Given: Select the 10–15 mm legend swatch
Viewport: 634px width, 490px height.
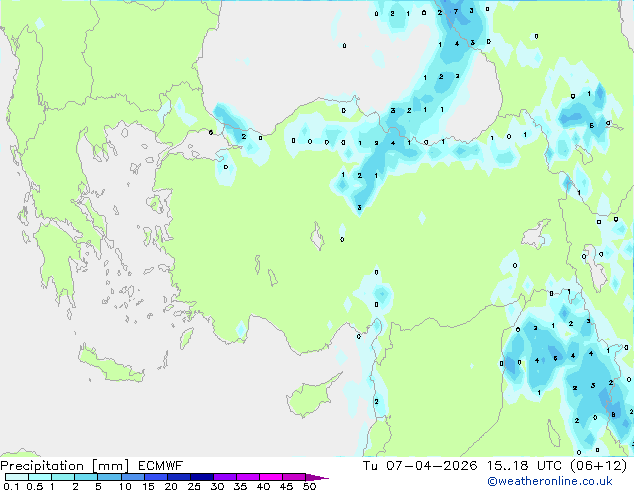Looking at the screenshot, I should coord(132,477).
